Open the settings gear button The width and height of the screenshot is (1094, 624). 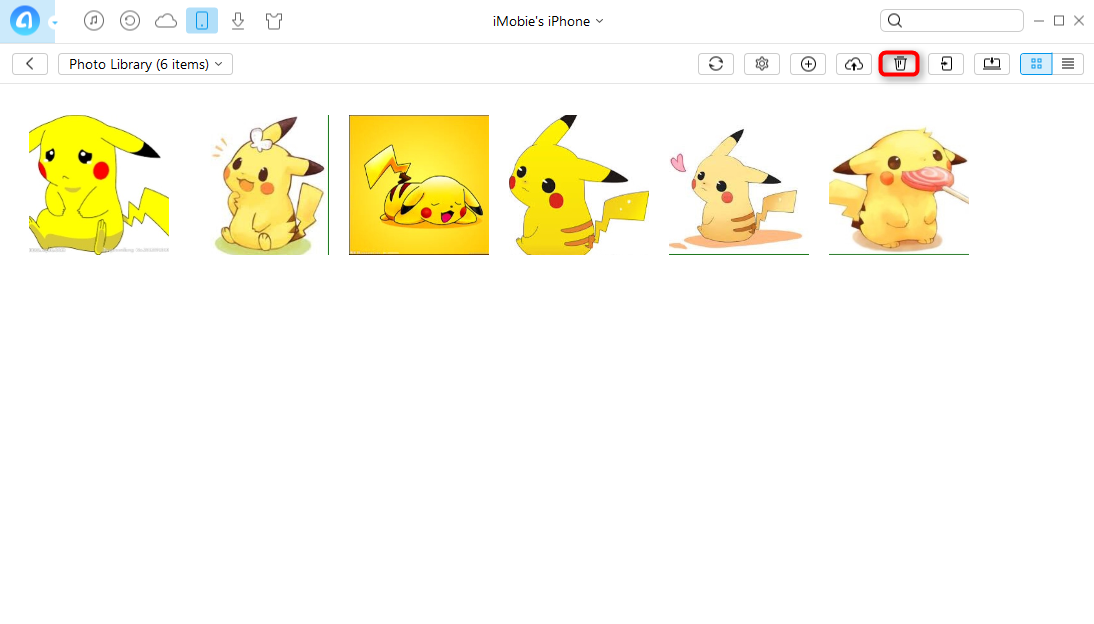coord(762,64)
